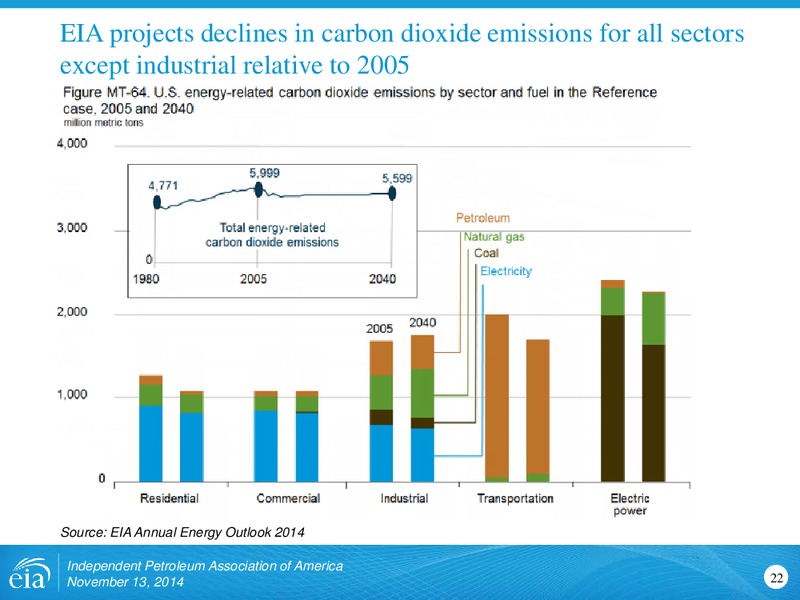Click the 4,000 y-axis label
800x600 pixels.
[72, 143]
